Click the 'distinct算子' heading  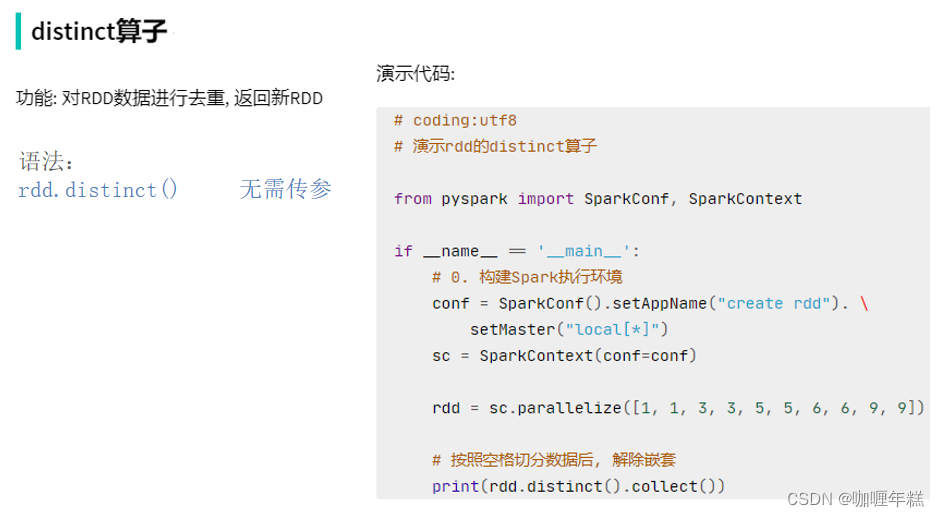tap(99, 31)
